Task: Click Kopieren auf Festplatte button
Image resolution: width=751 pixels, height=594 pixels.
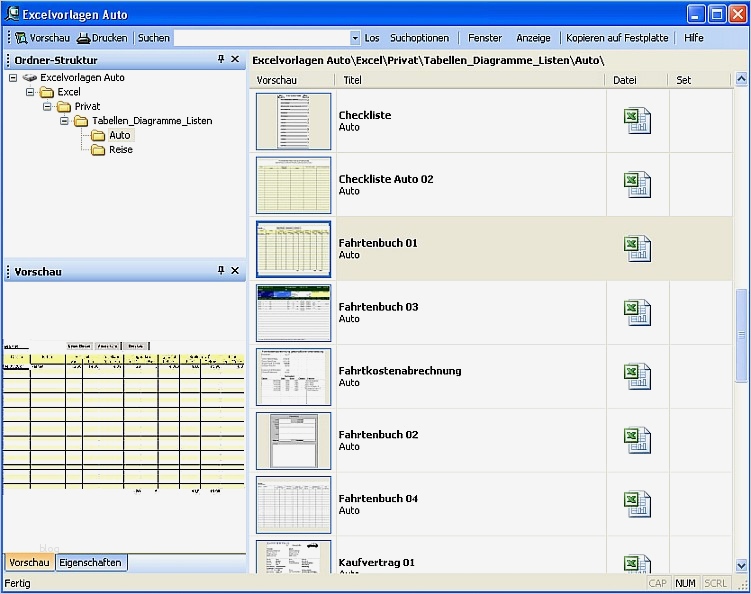Action: (x=618, y=38)
